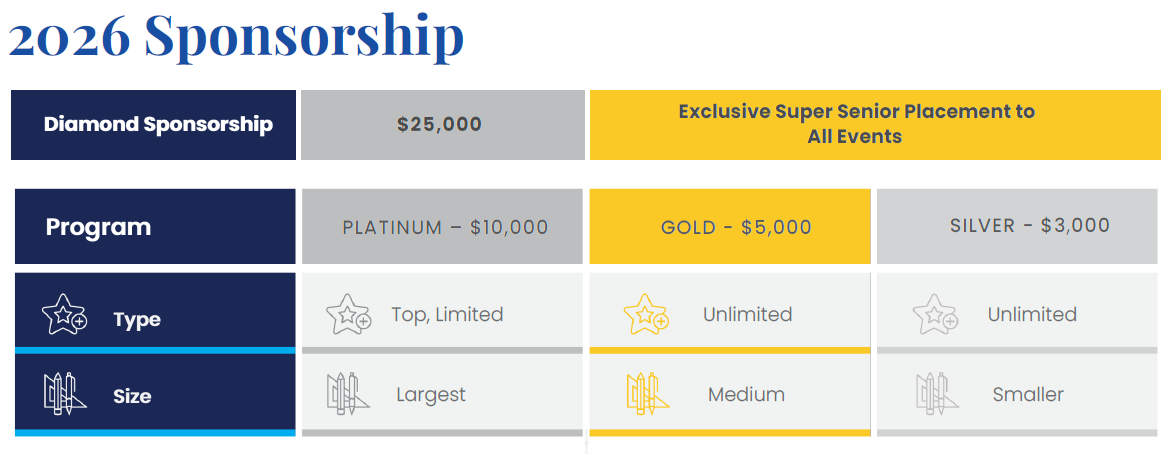Click the star icon in Silver column
The image size is (1167, 456).
point(935,314)
